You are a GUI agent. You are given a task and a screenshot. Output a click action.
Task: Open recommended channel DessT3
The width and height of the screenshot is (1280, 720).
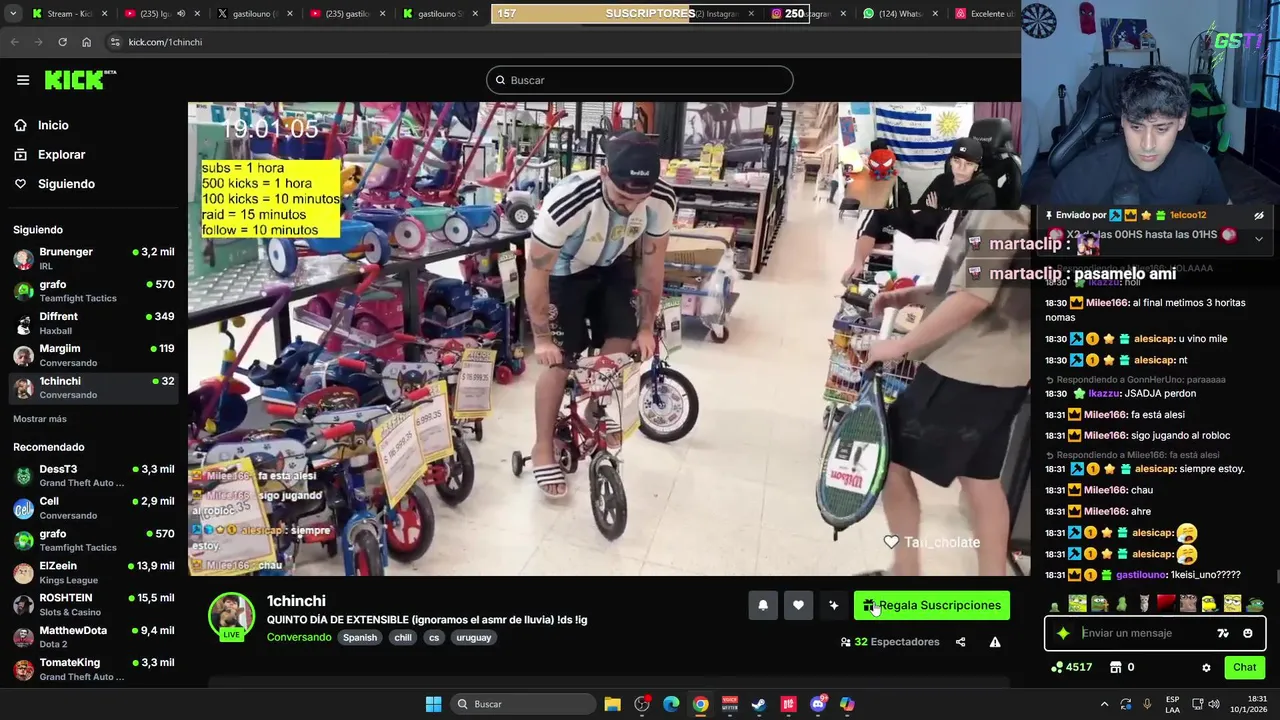pyautogui.click(x=94, y=476)
